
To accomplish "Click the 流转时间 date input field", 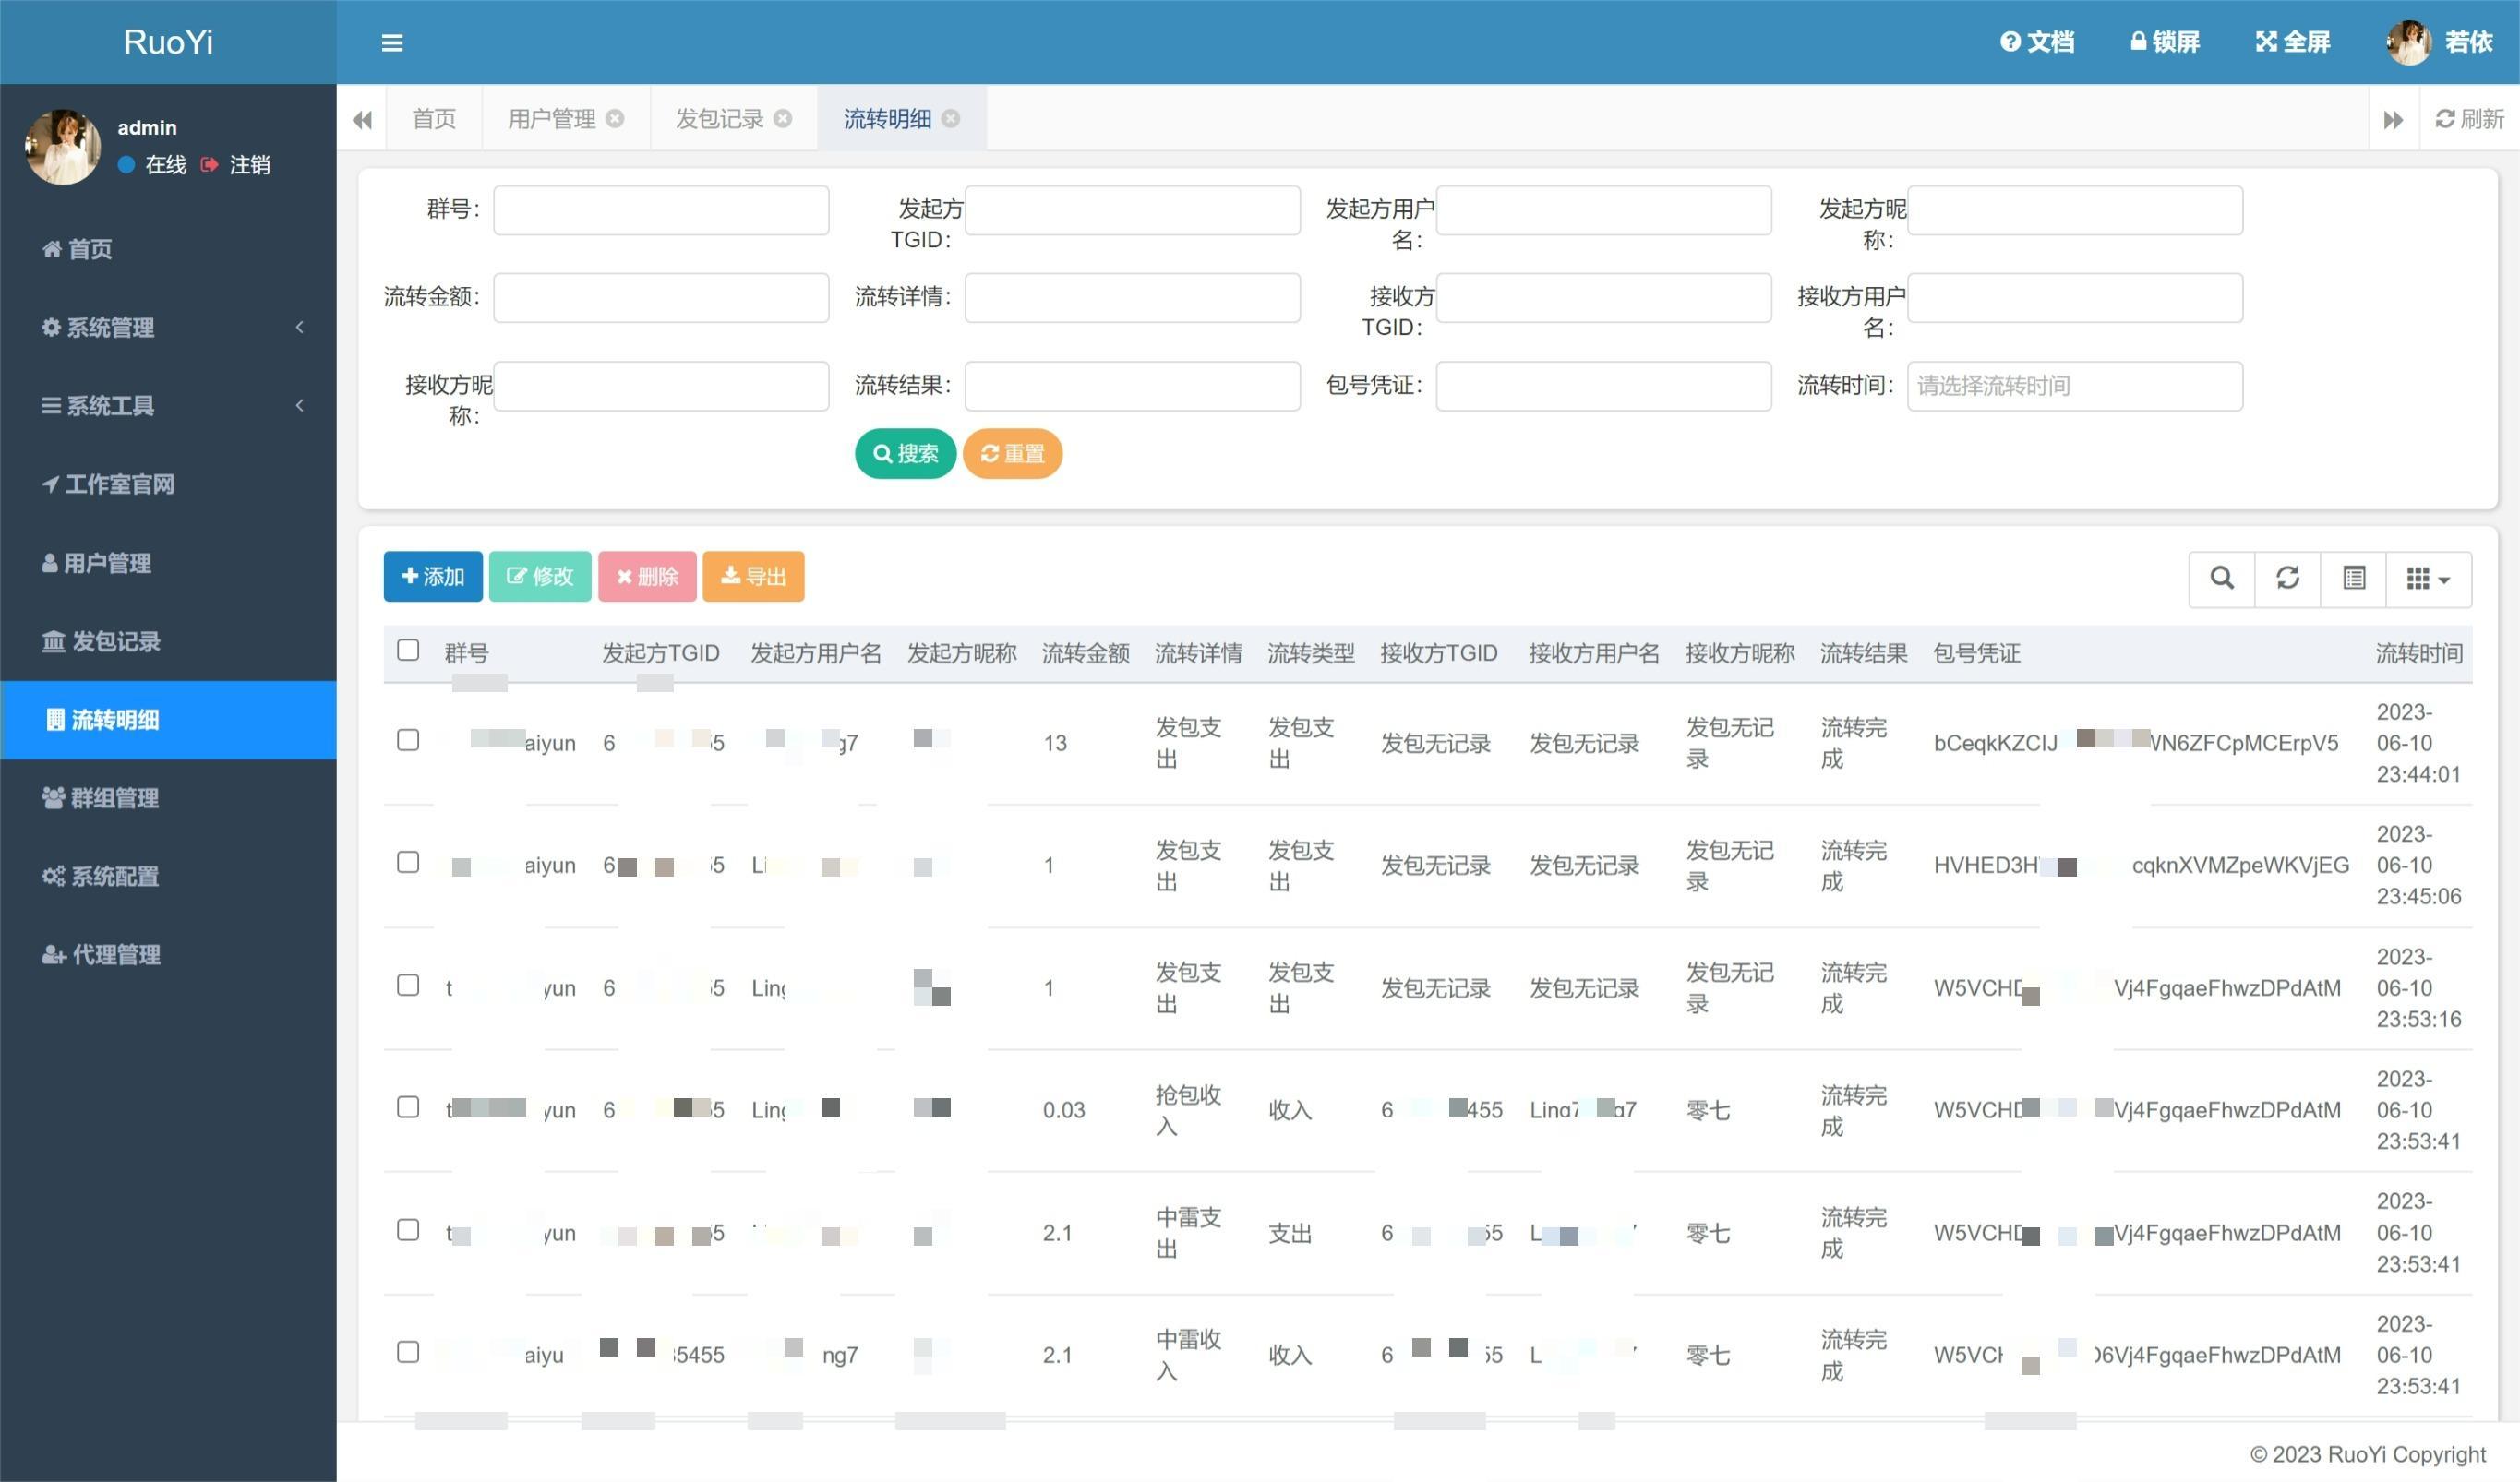I will (2073, 386).
